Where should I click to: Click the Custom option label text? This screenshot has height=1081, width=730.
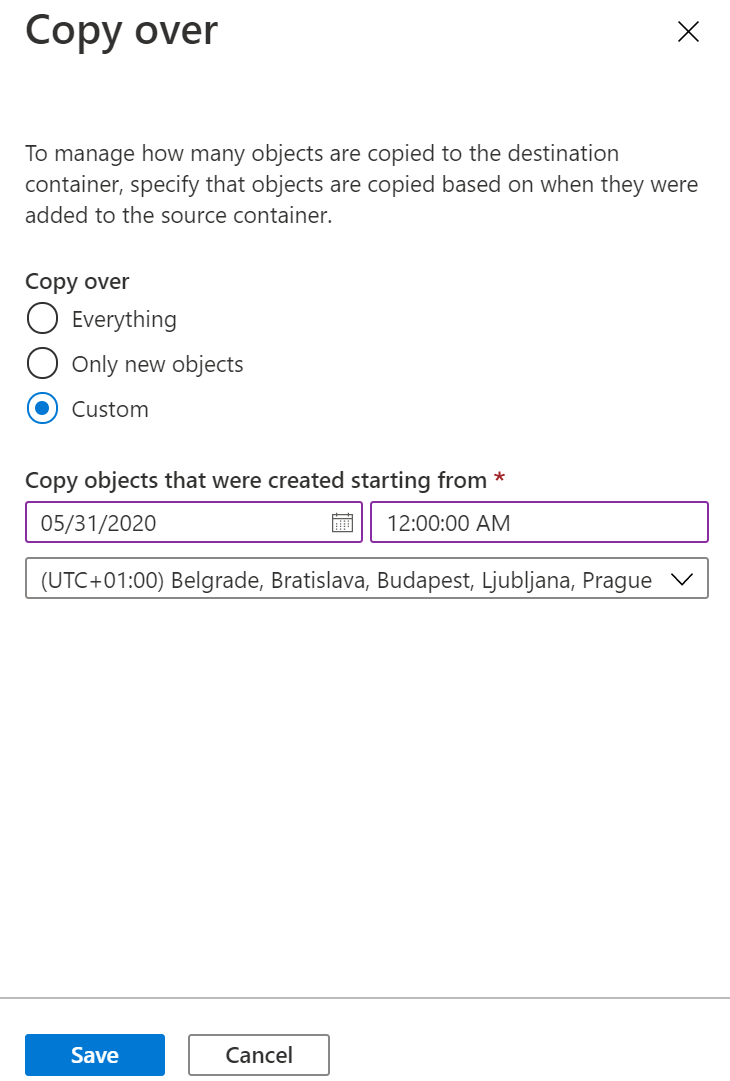110,409
